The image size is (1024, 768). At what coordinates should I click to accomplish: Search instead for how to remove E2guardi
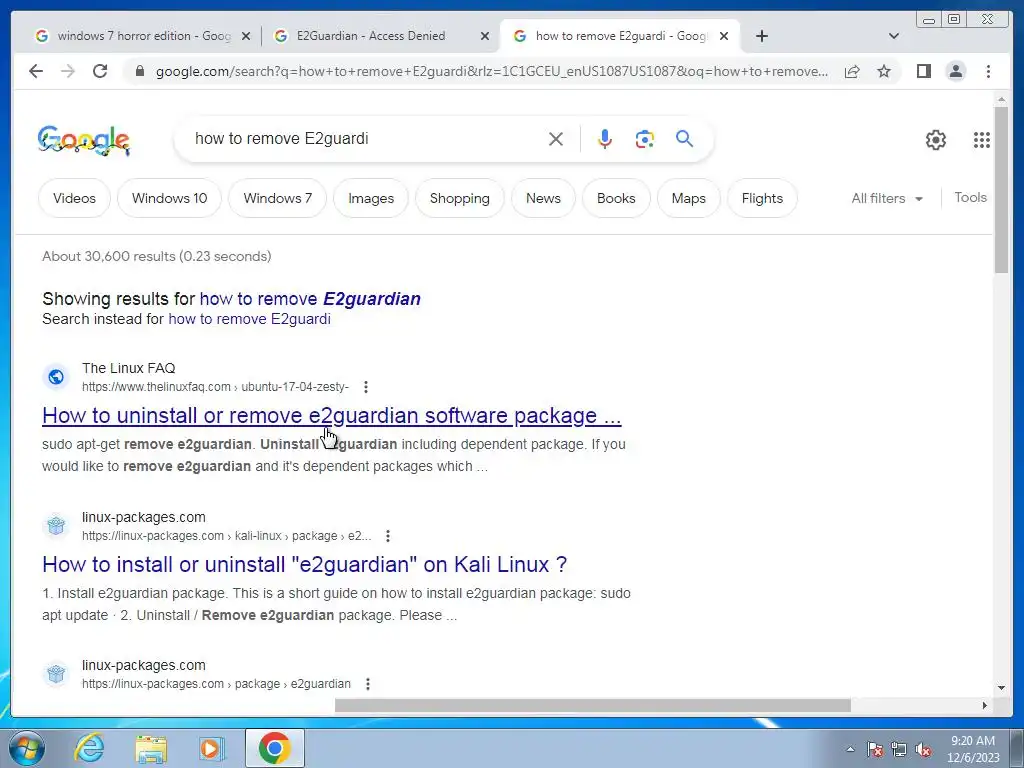pyautogui.click(x=249, y=319)
